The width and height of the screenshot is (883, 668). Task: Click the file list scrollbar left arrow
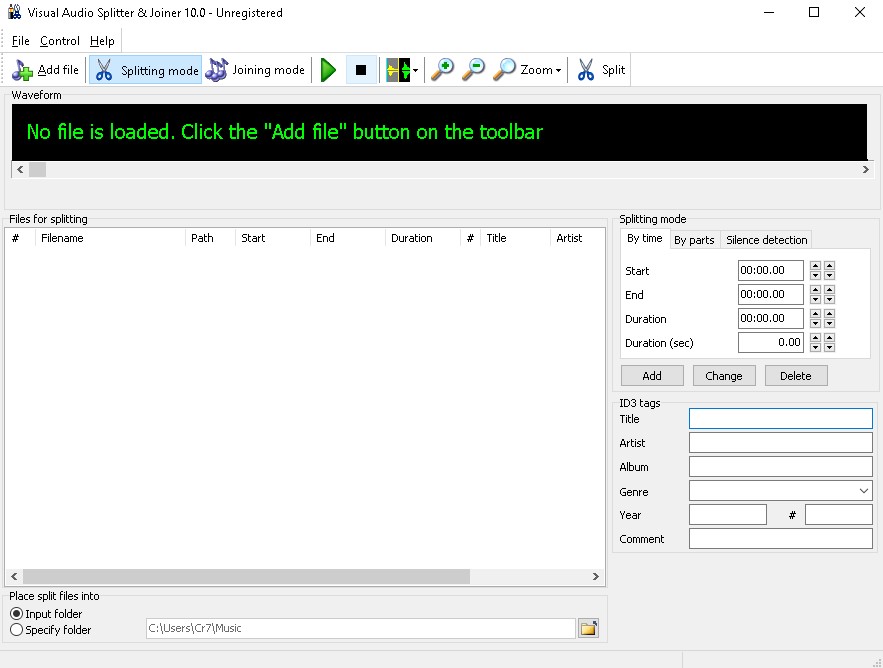point(14,576)
